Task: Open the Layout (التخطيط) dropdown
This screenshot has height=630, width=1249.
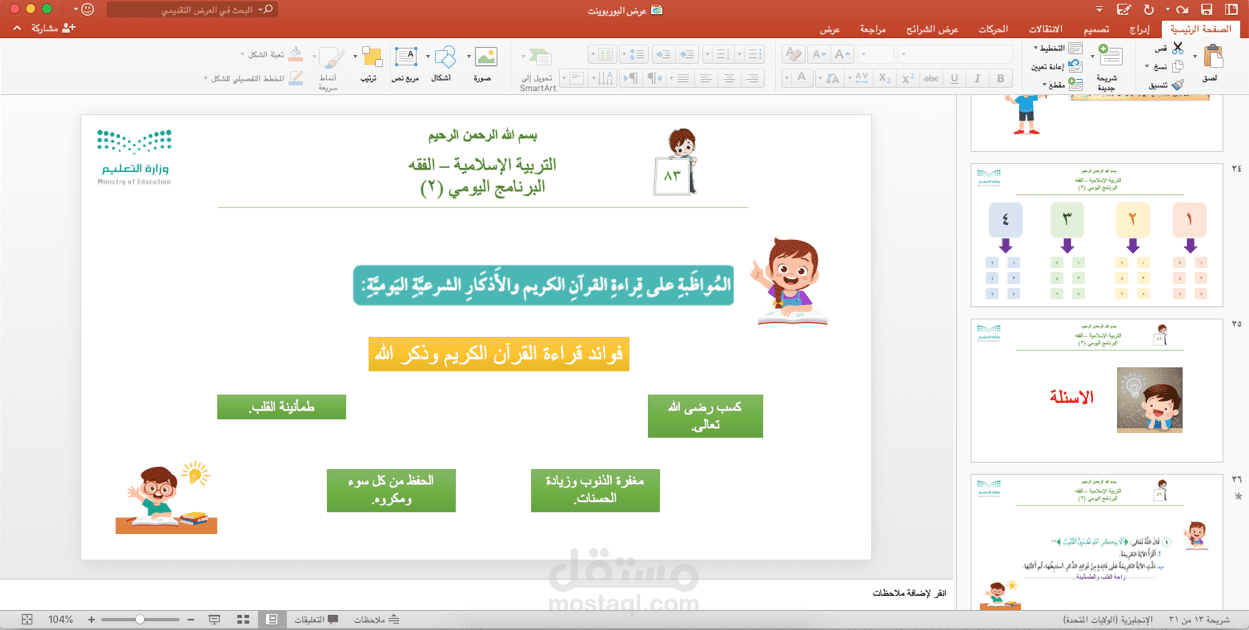Action: click(1059, 48)
